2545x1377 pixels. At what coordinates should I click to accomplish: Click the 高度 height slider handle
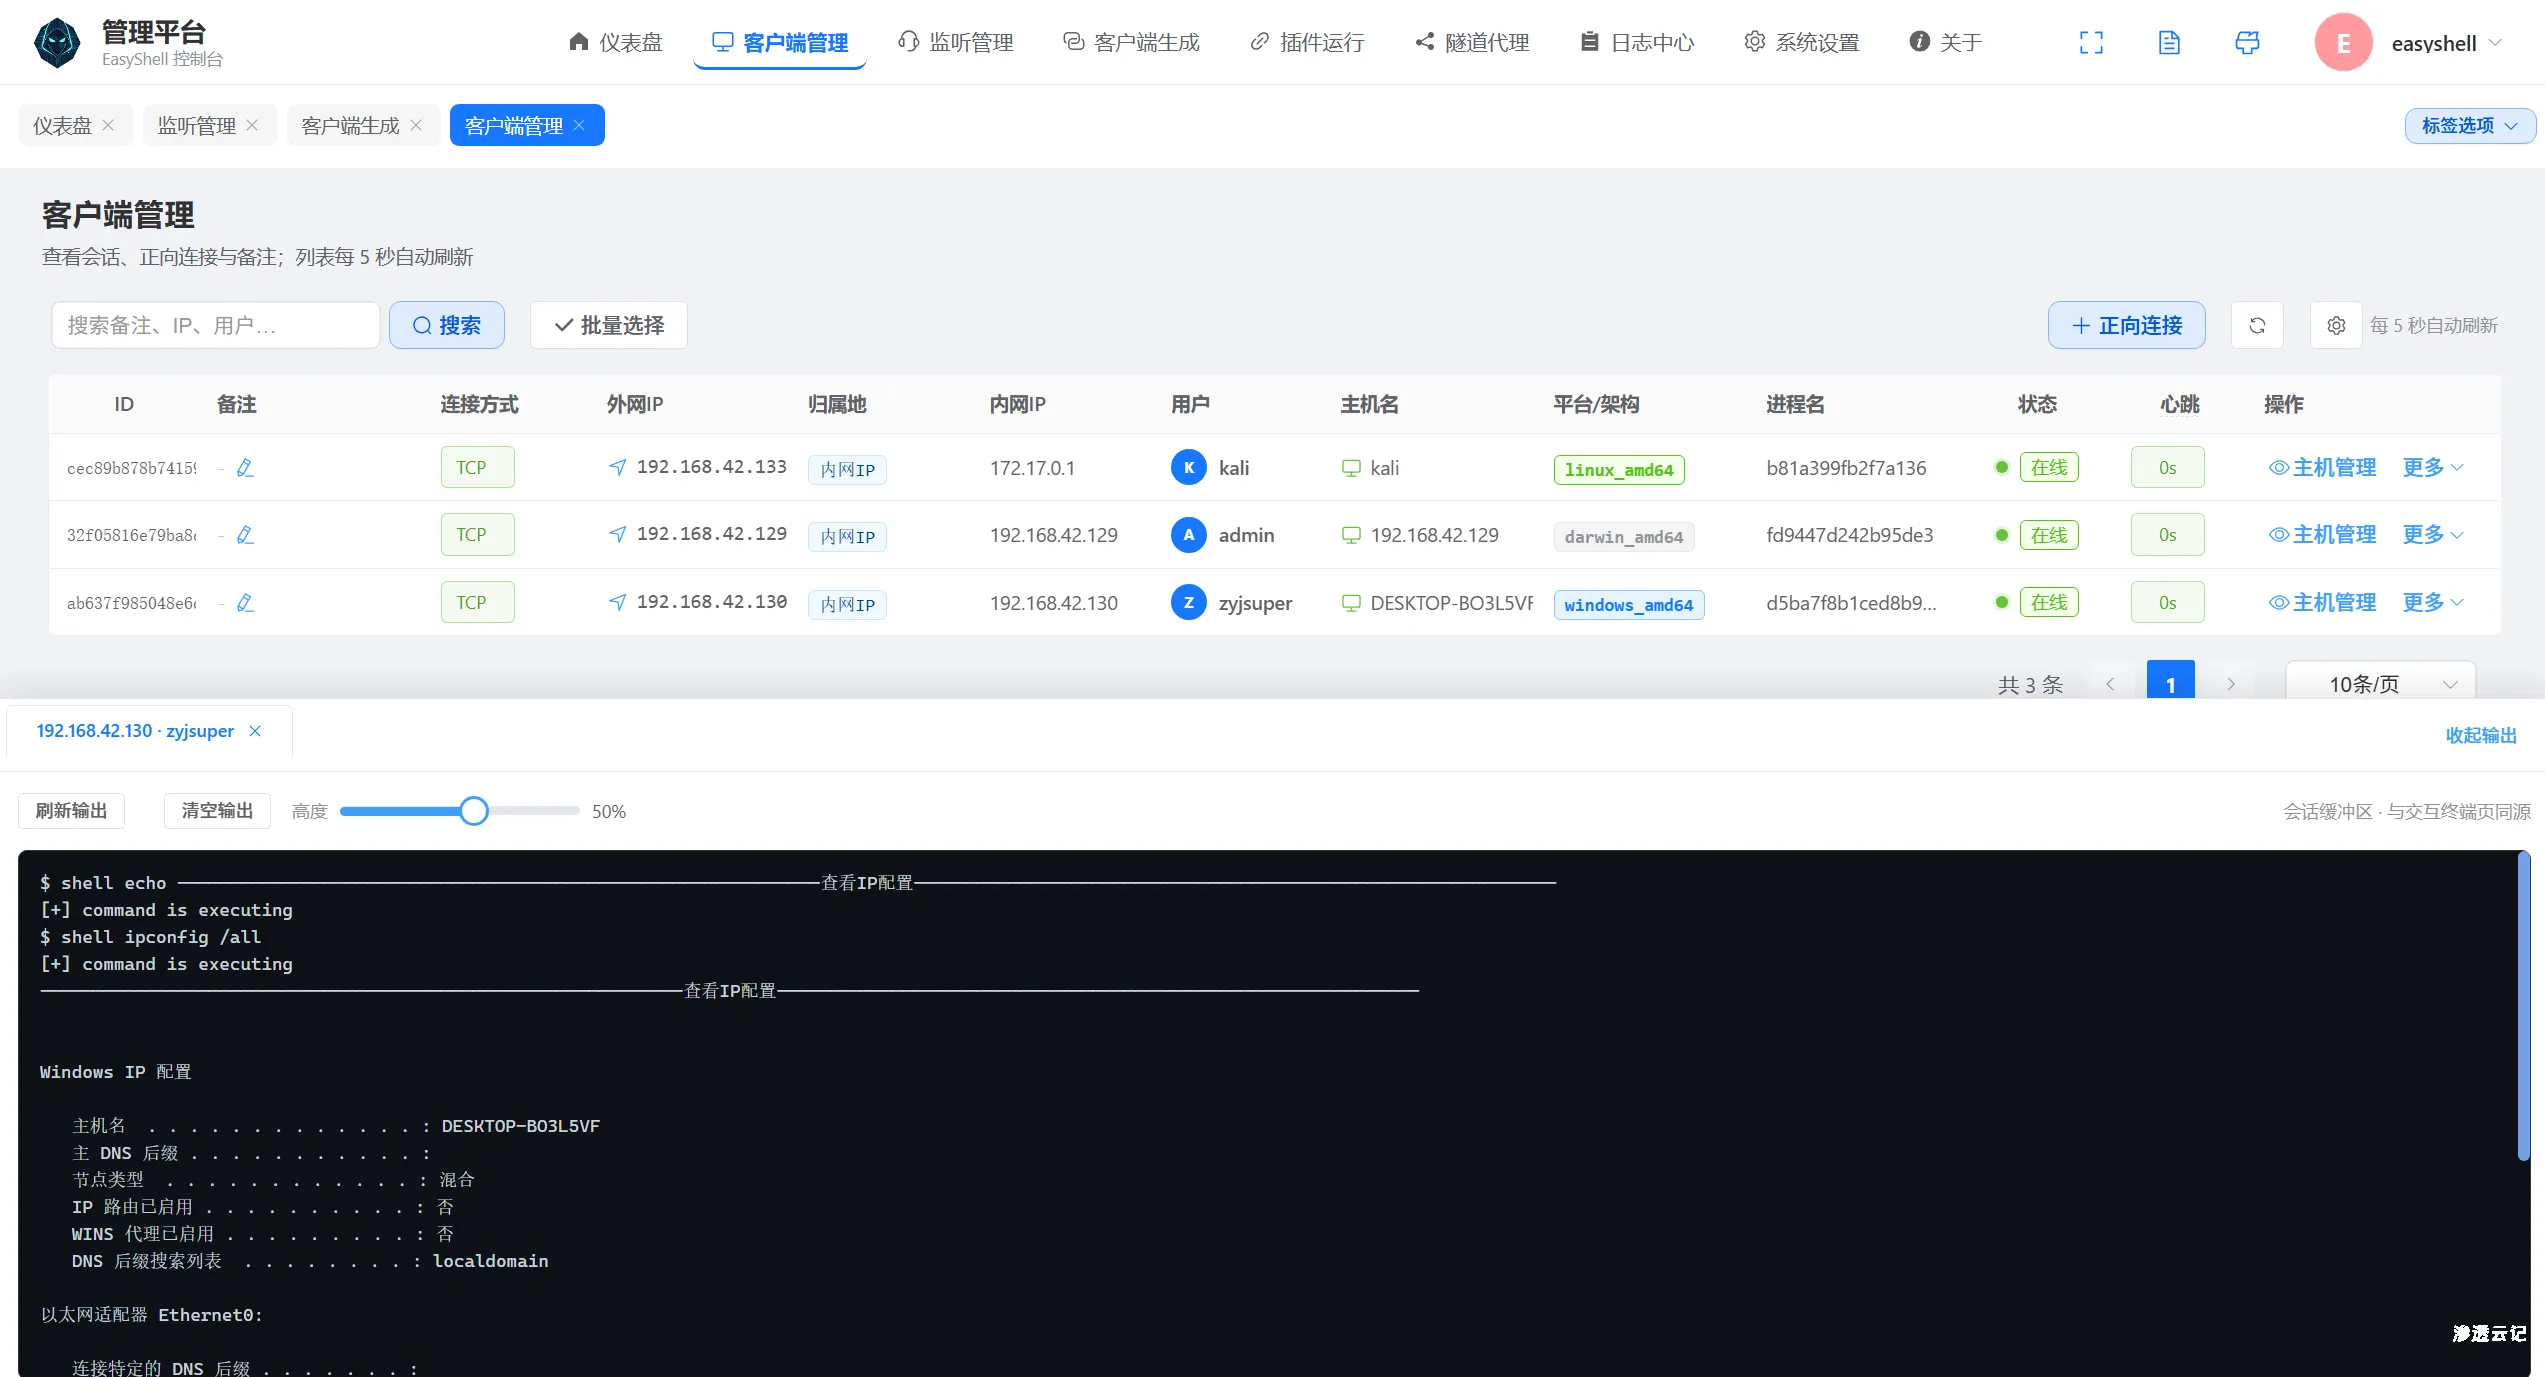(474, 811)
